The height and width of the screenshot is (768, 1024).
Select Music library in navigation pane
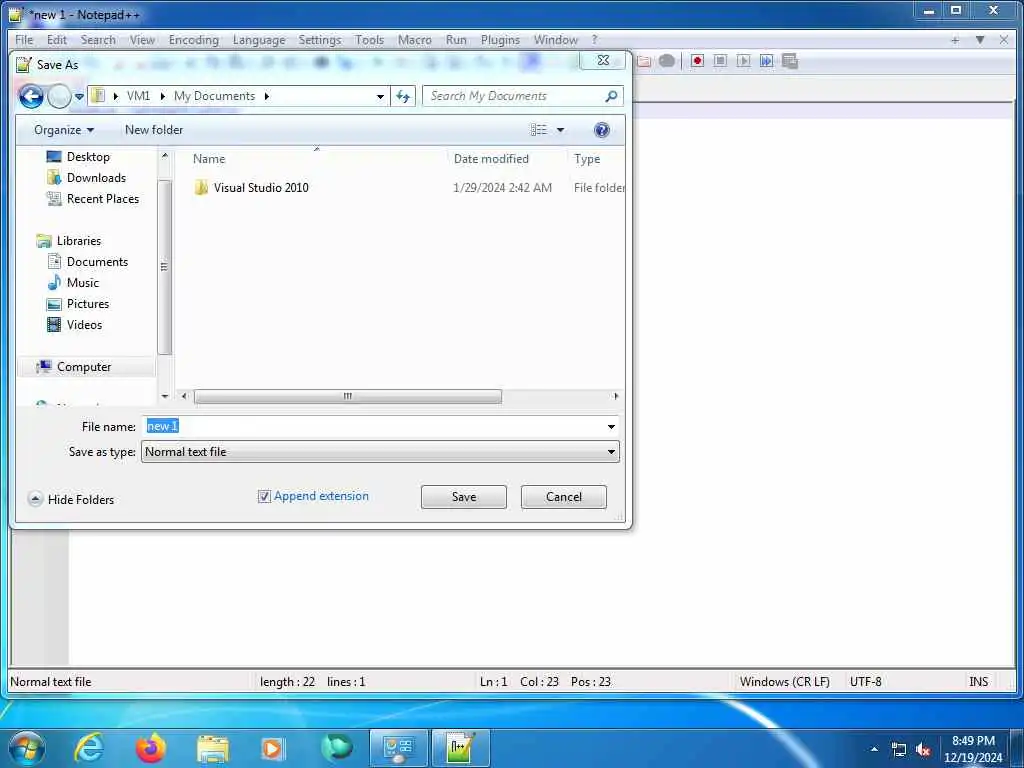point(82,283)
